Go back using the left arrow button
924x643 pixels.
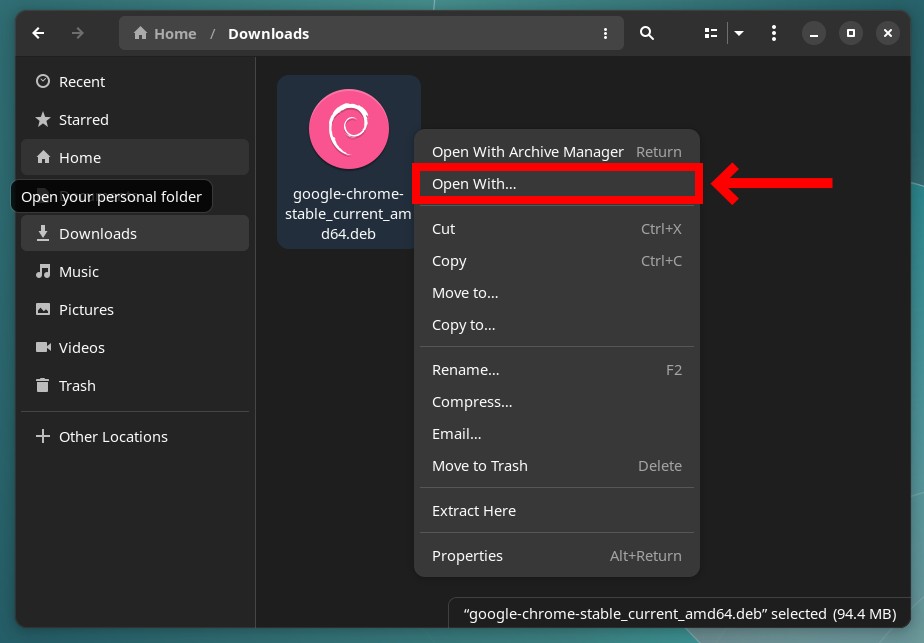(39, 34)
